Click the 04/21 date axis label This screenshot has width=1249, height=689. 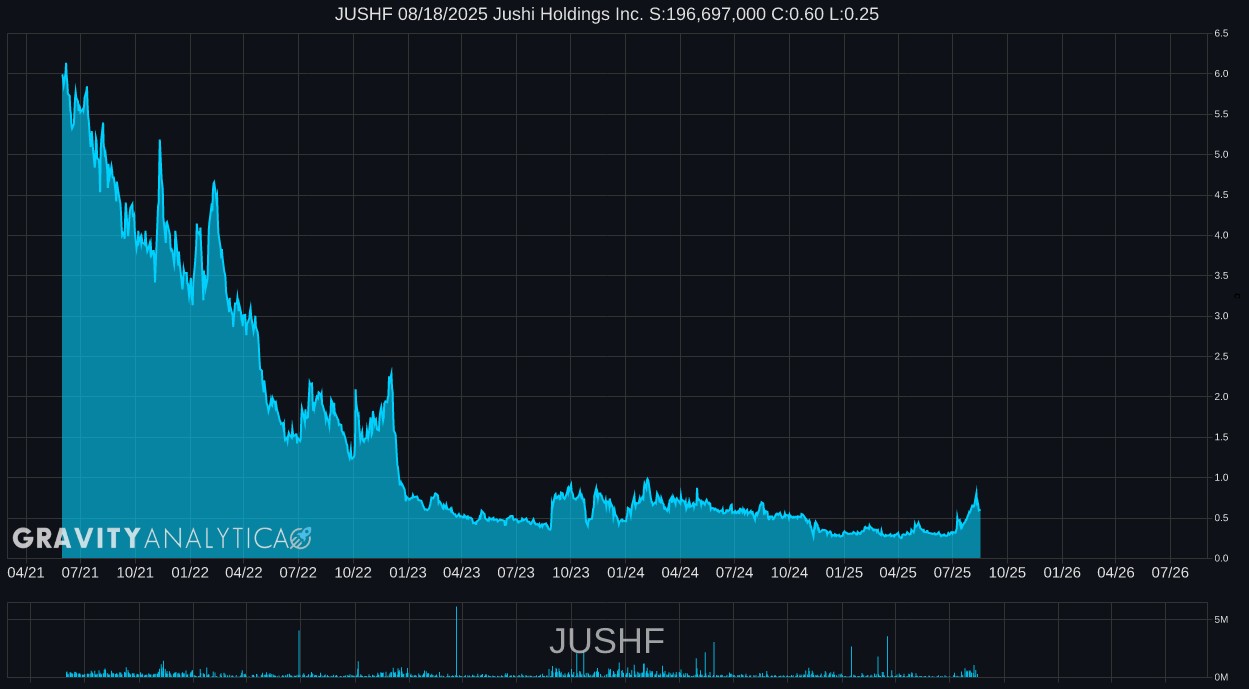pyautogui.click(x=26, y=572)
